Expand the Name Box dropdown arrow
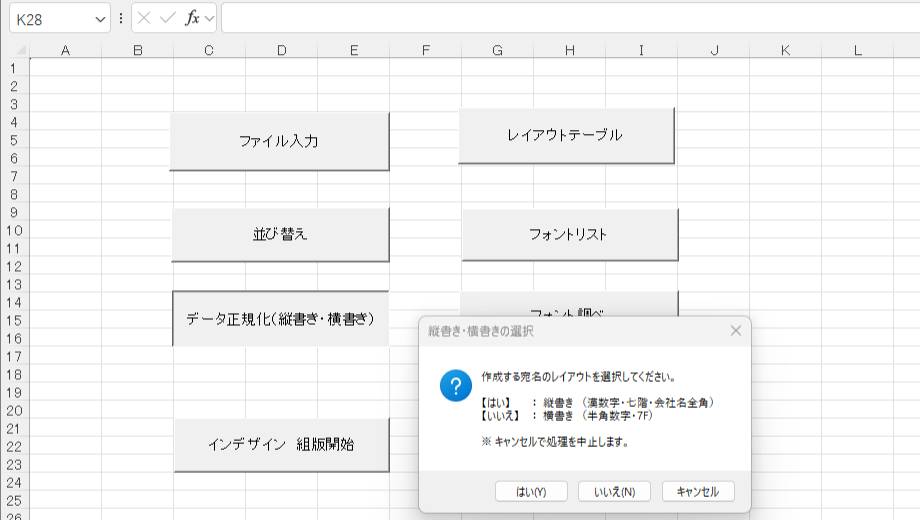The width and height of the screenshot is (920, 520). coord(99,19)
